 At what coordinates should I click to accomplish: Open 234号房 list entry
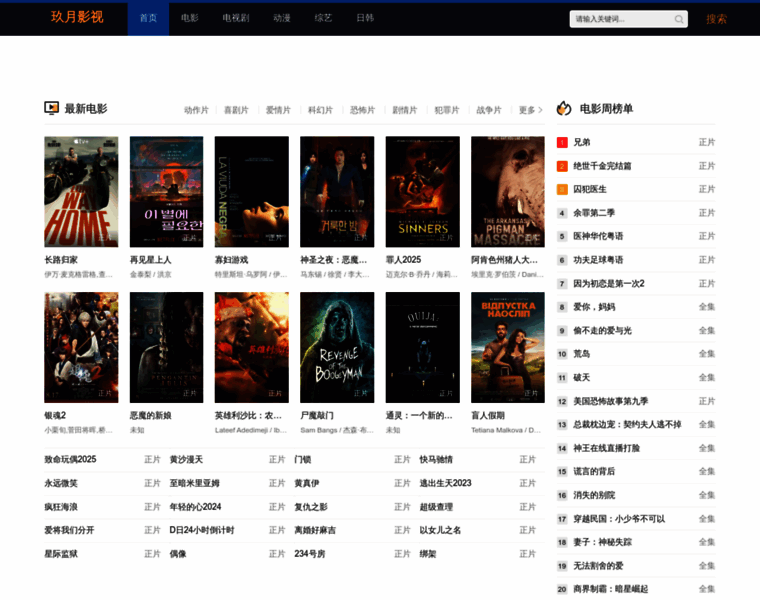click(x=310, y=554)
